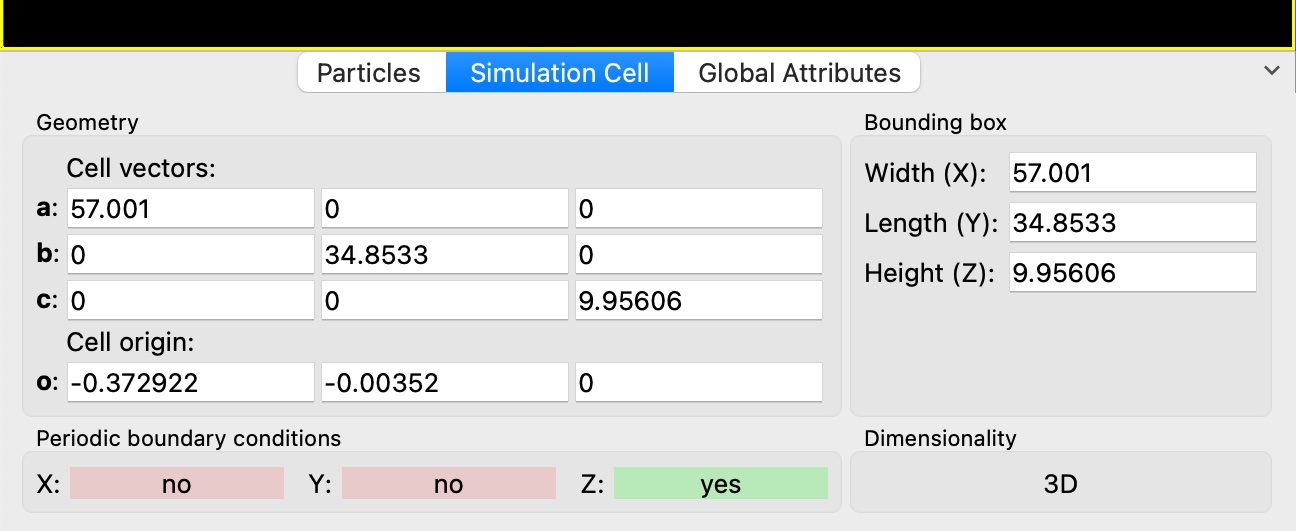
Task: Click the 3D dimensionality button
Action: (1060, 484)
